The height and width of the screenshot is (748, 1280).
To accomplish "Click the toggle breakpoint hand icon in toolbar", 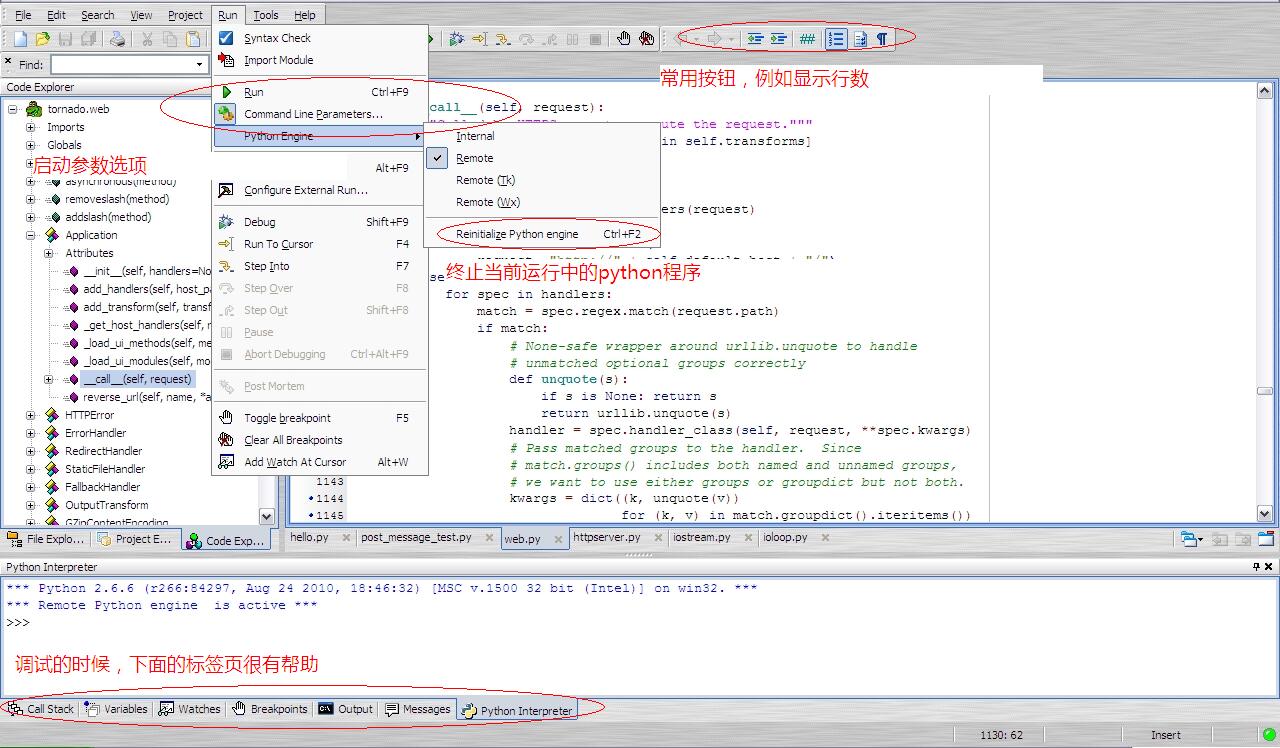I will (x=623, y=39).
